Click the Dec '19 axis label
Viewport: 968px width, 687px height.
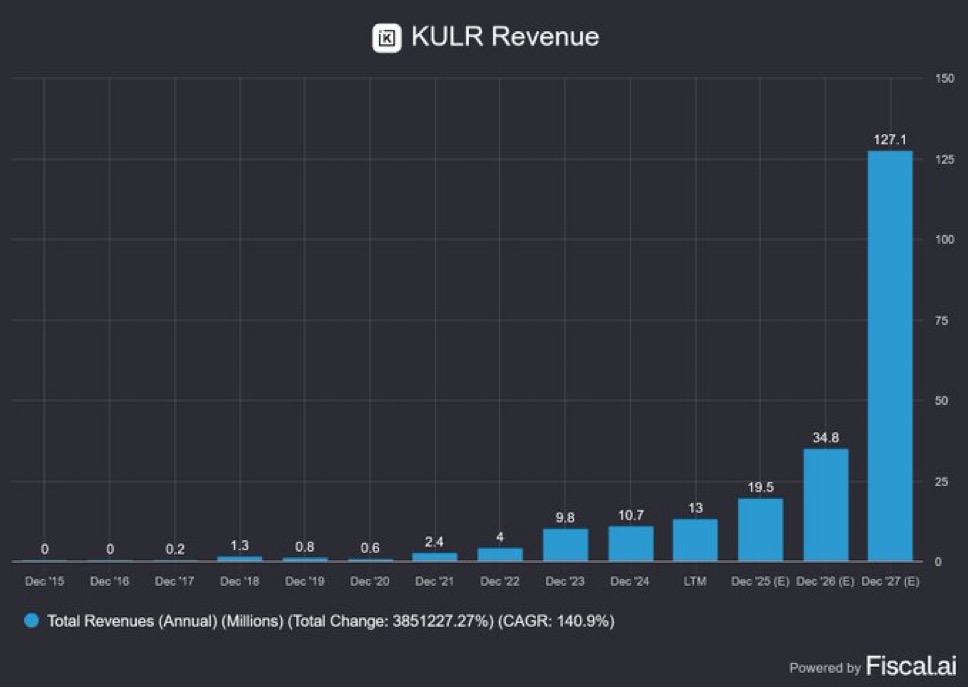click(x=304, y=581)
